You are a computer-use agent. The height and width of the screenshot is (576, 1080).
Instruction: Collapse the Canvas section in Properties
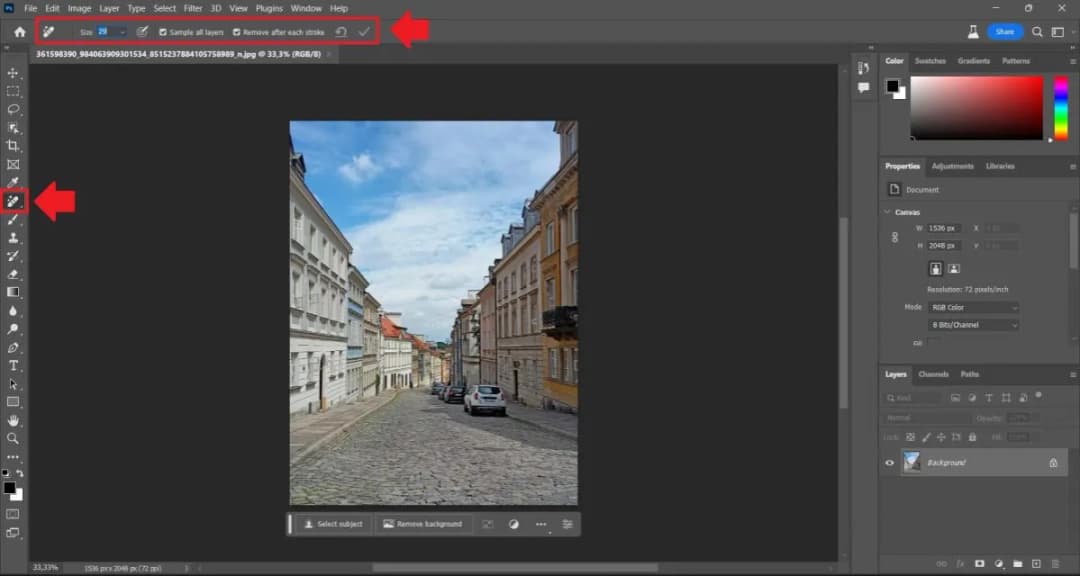tap(886, 211)
